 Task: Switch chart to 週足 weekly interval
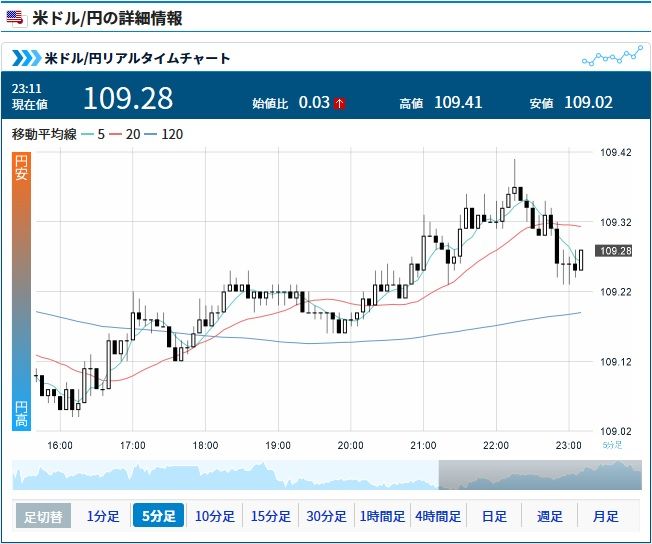(x=549, y=516)
